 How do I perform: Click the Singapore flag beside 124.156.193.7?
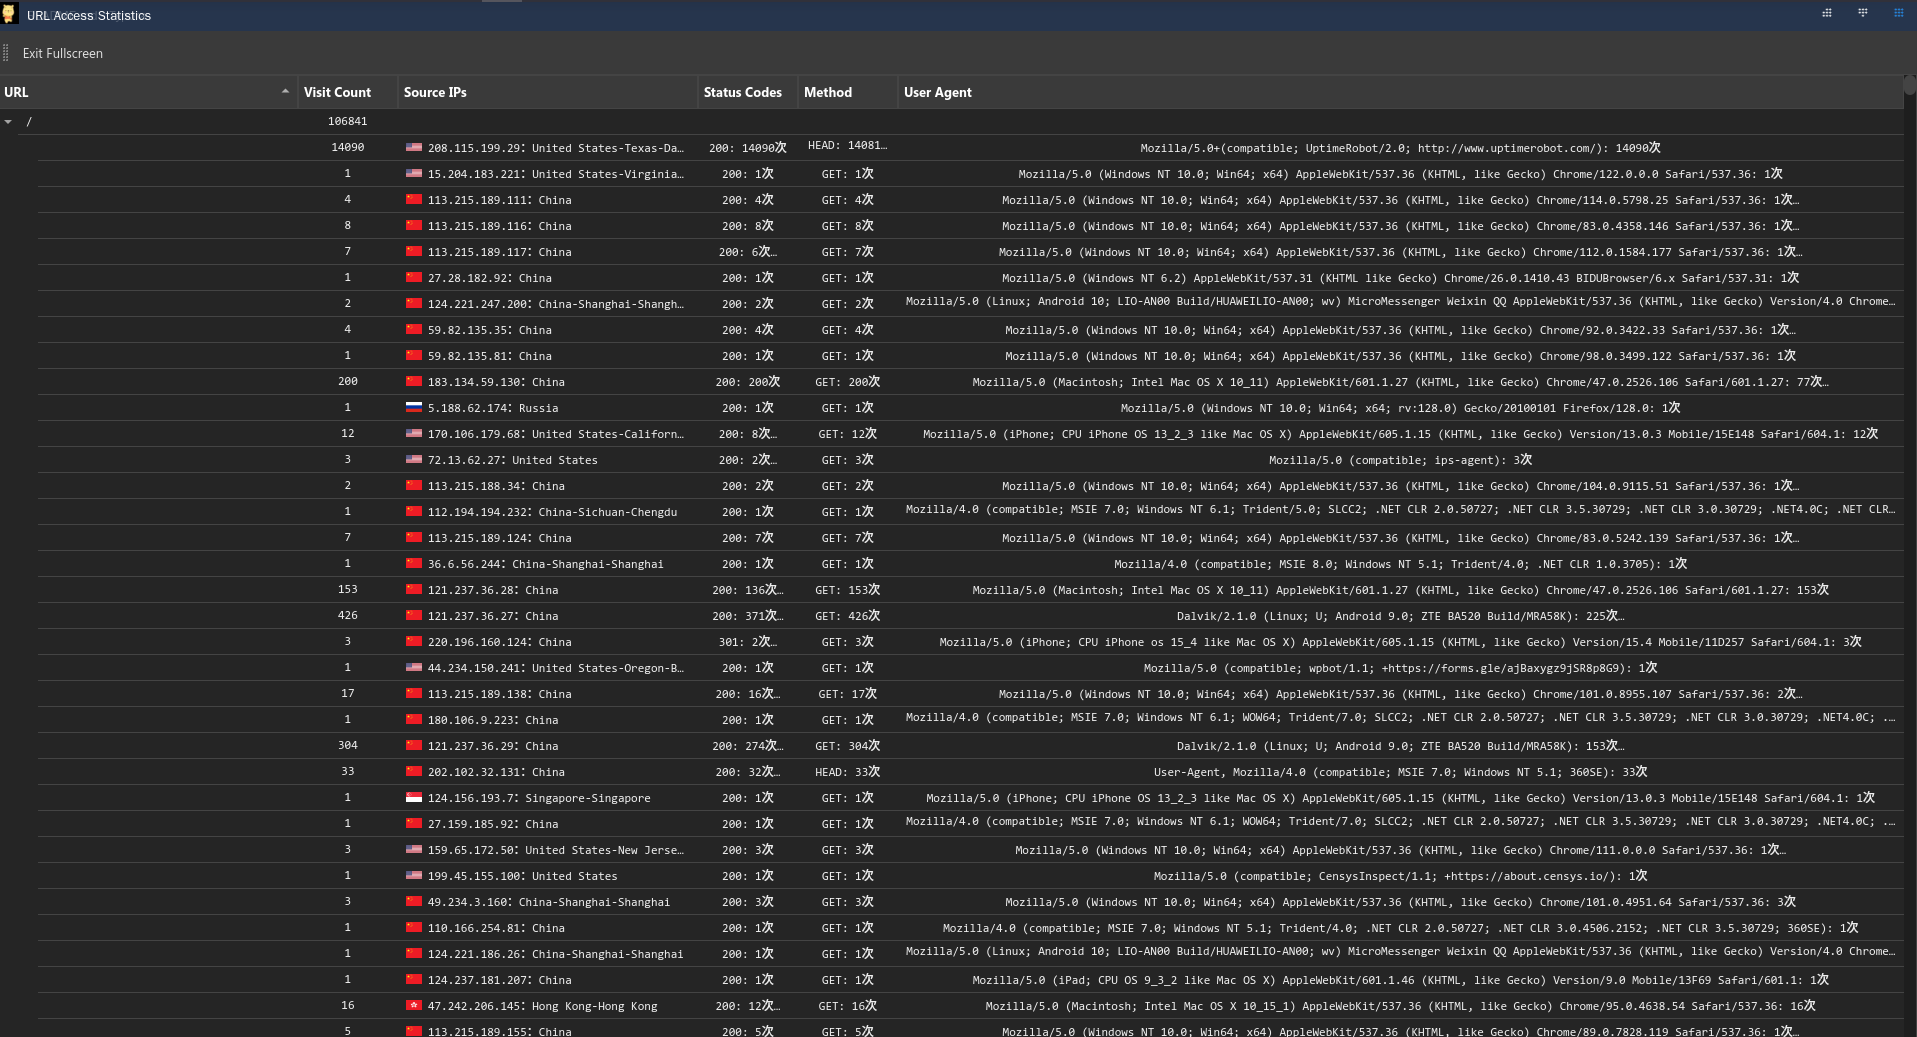[413, 797]
